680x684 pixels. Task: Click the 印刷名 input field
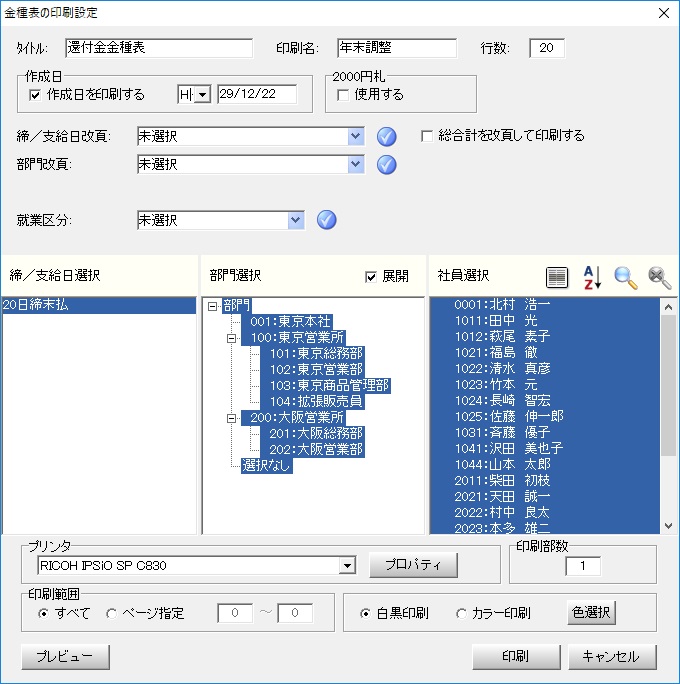tap(397, 48)
